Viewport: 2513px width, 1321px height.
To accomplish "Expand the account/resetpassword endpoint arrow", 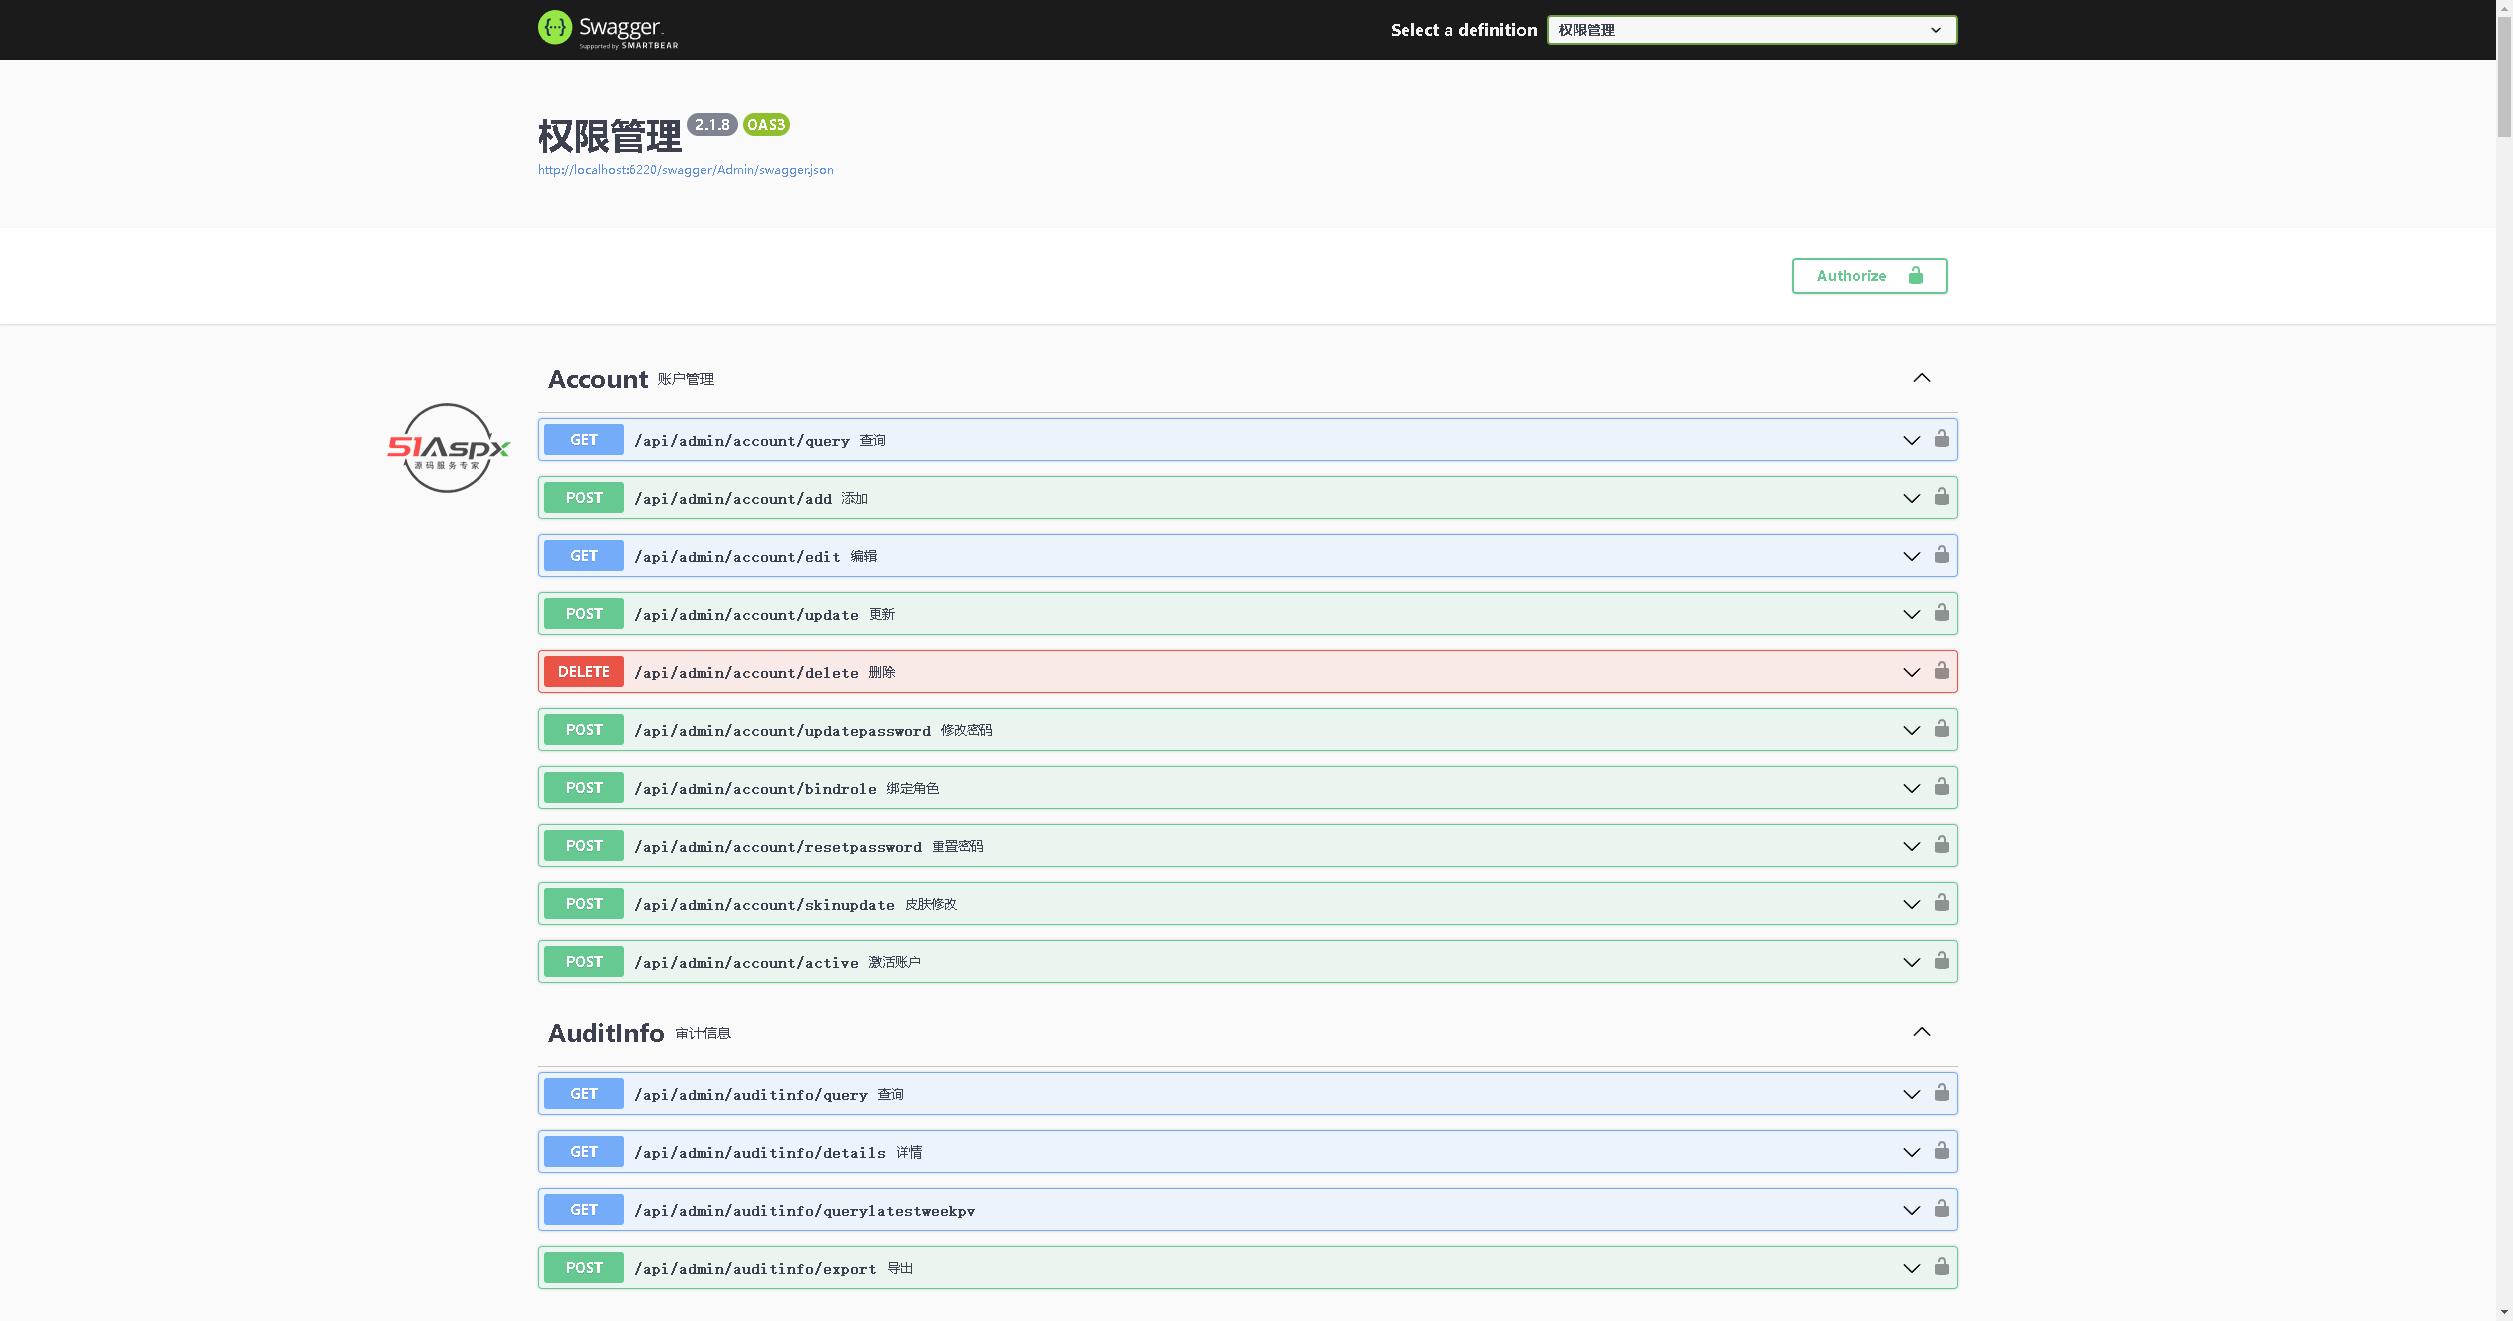I will click(1911, 847).
